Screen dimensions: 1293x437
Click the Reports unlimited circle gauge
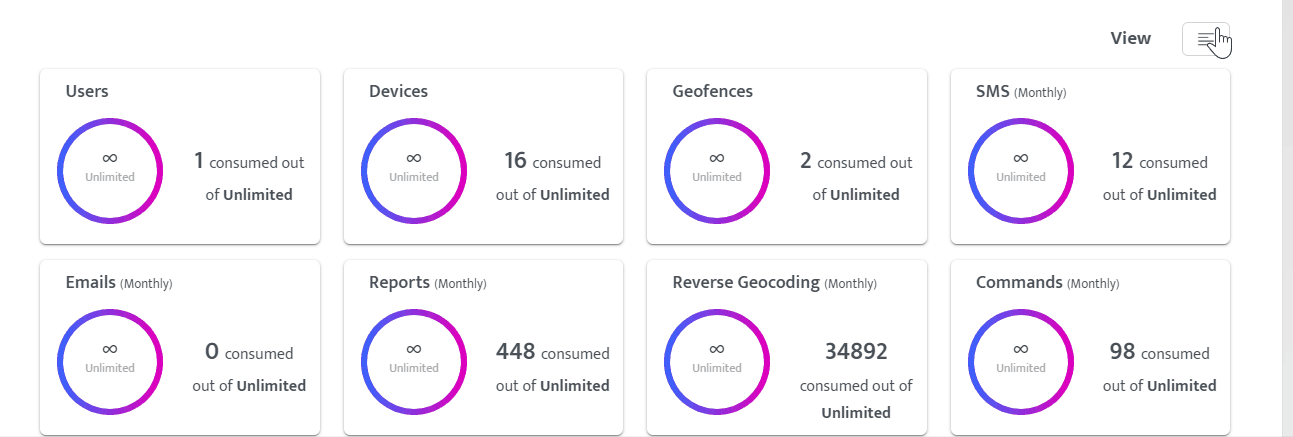point(414,361)
